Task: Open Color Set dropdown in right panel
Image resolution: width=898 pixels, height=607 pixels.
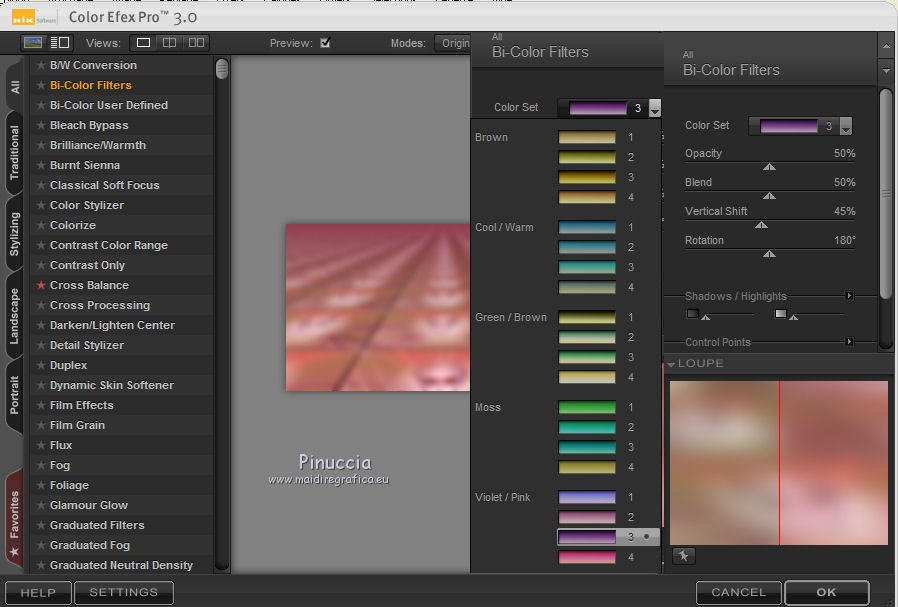Action: coord(845,126)
